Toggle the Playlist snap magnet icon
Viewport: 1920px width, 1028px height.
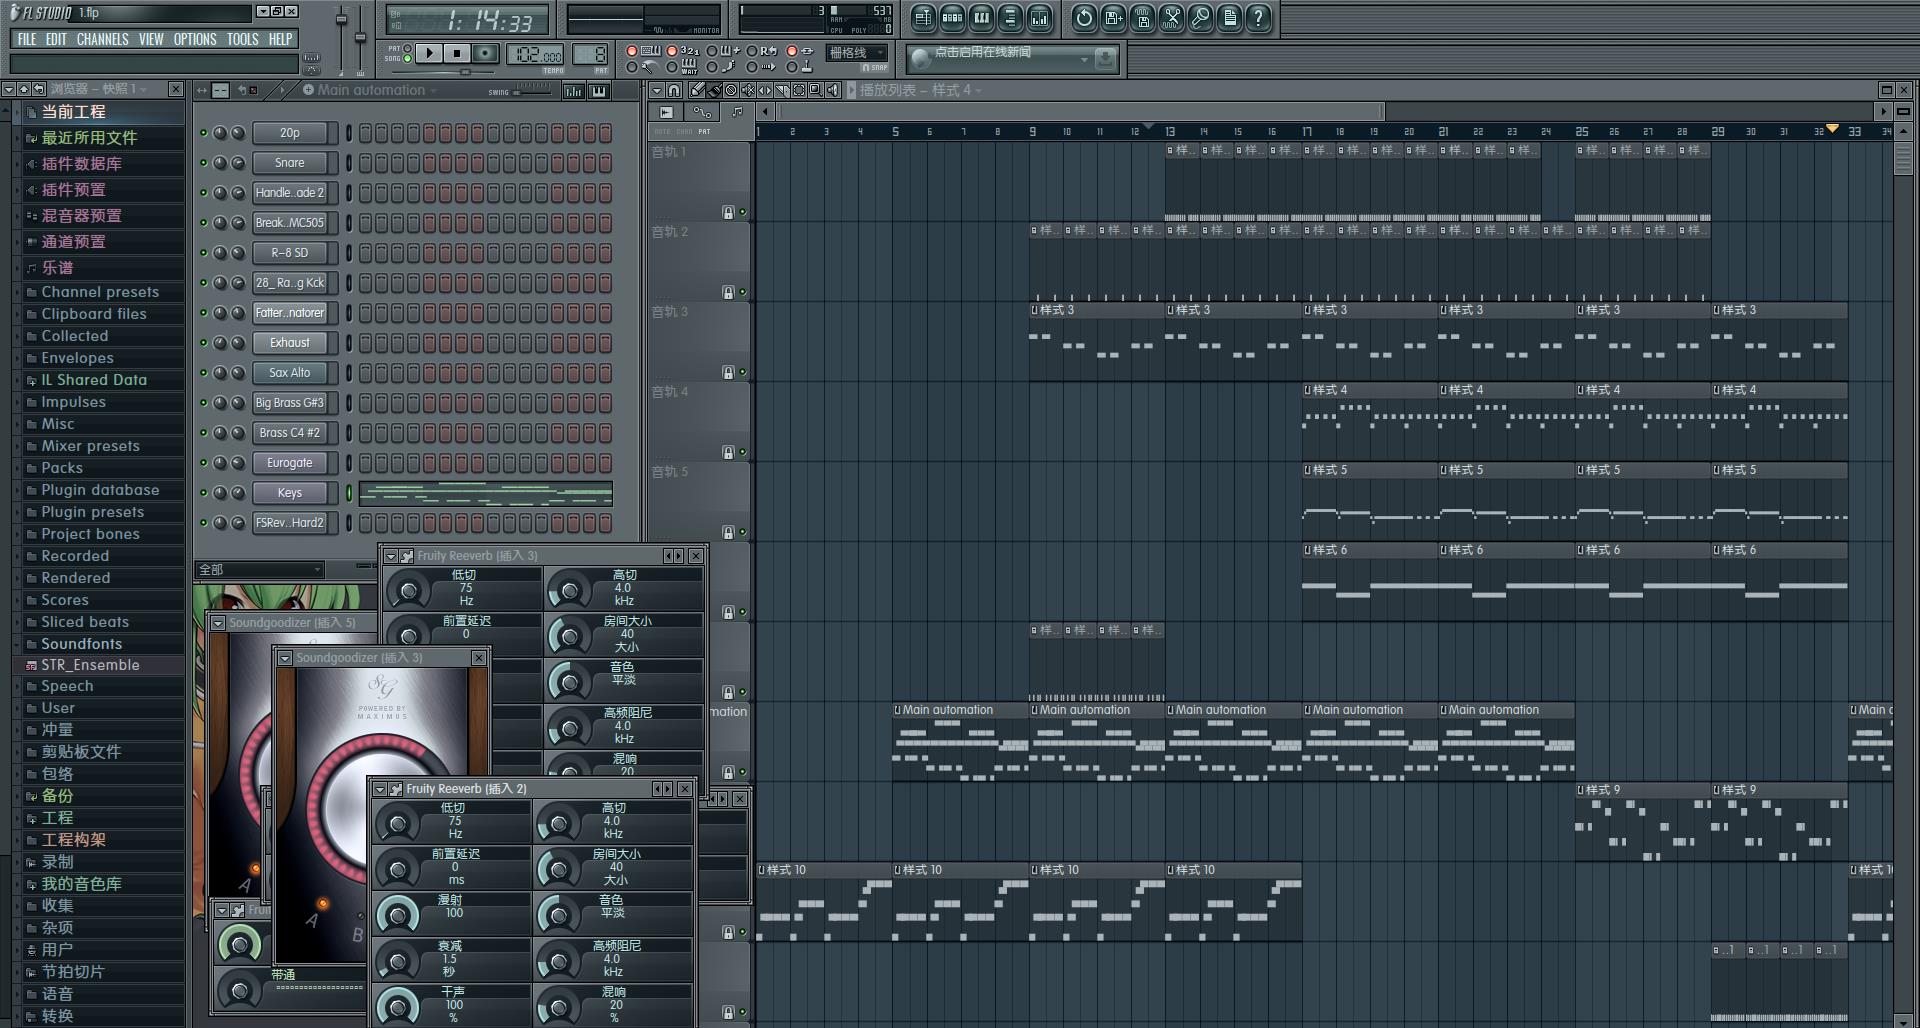coord(674,90)
